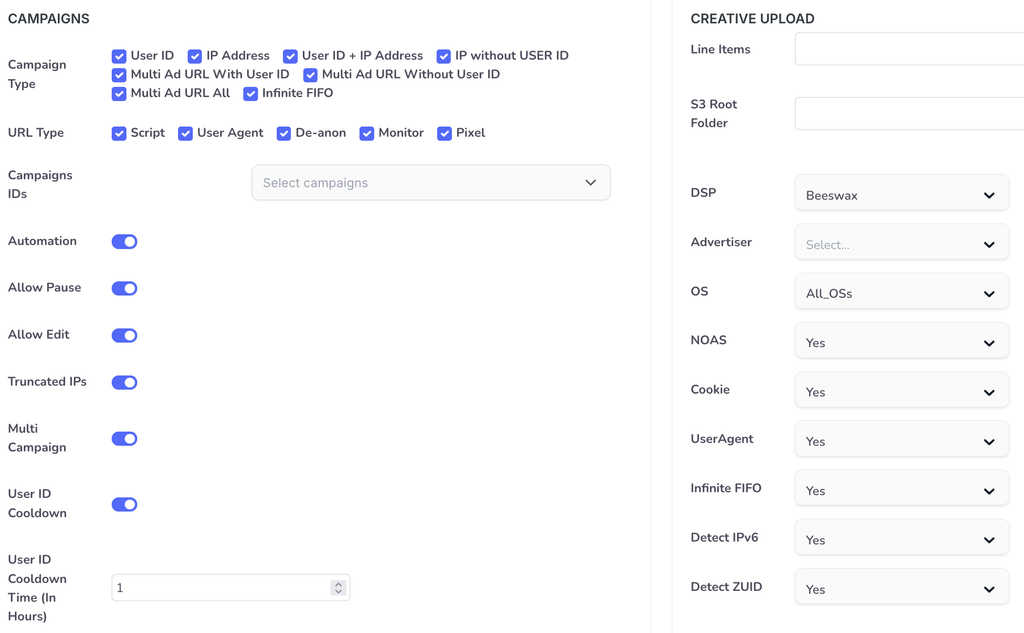
Task: Disable the Allow Pause switch
Action: coord(124,288)
